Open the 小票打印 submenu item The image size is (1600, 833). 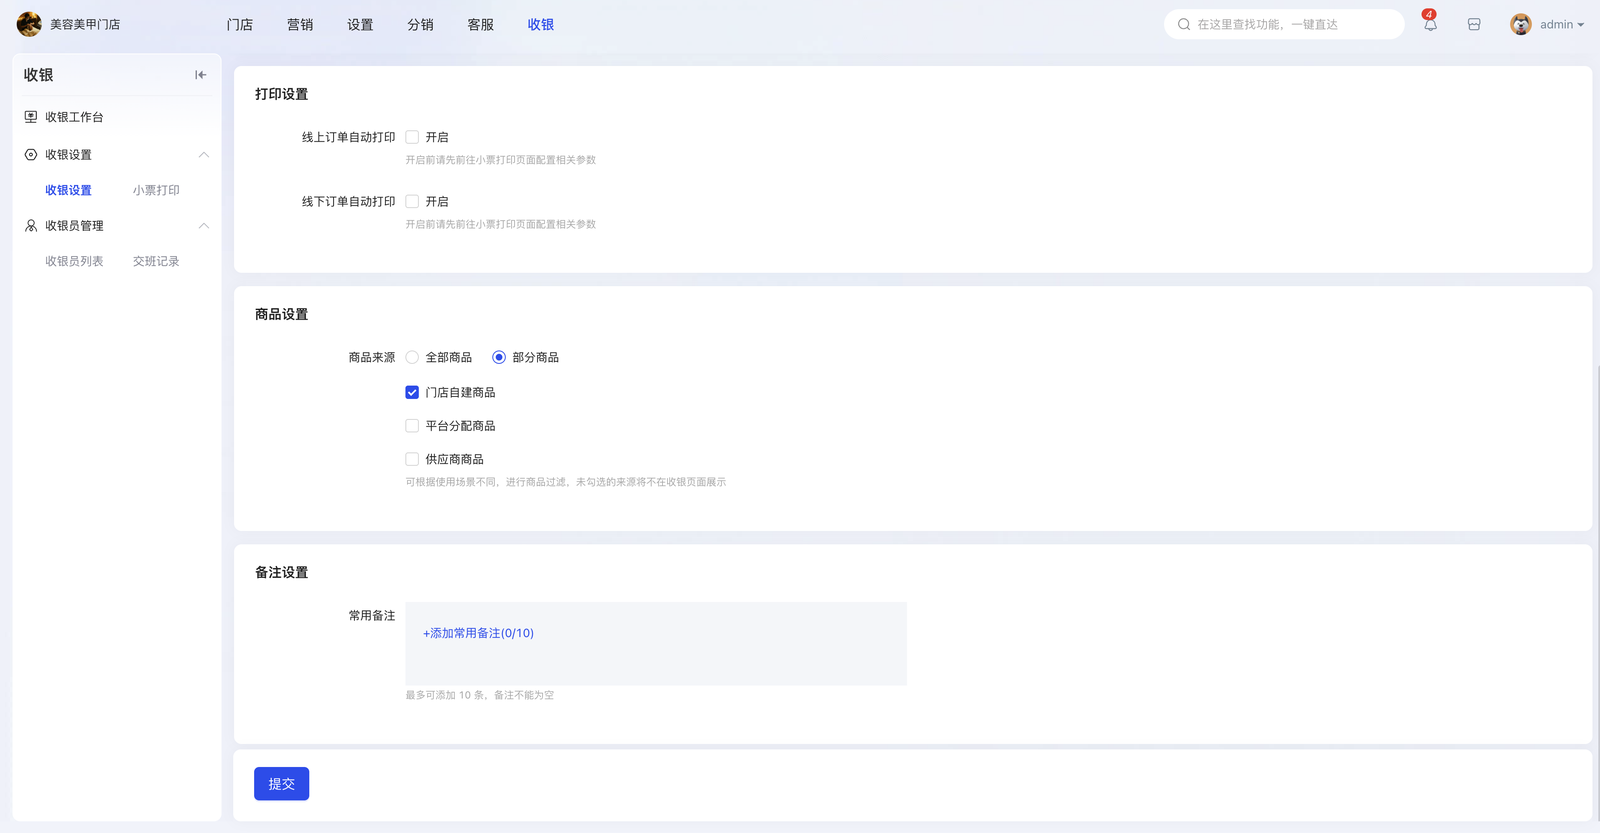(x=156, y=190)
